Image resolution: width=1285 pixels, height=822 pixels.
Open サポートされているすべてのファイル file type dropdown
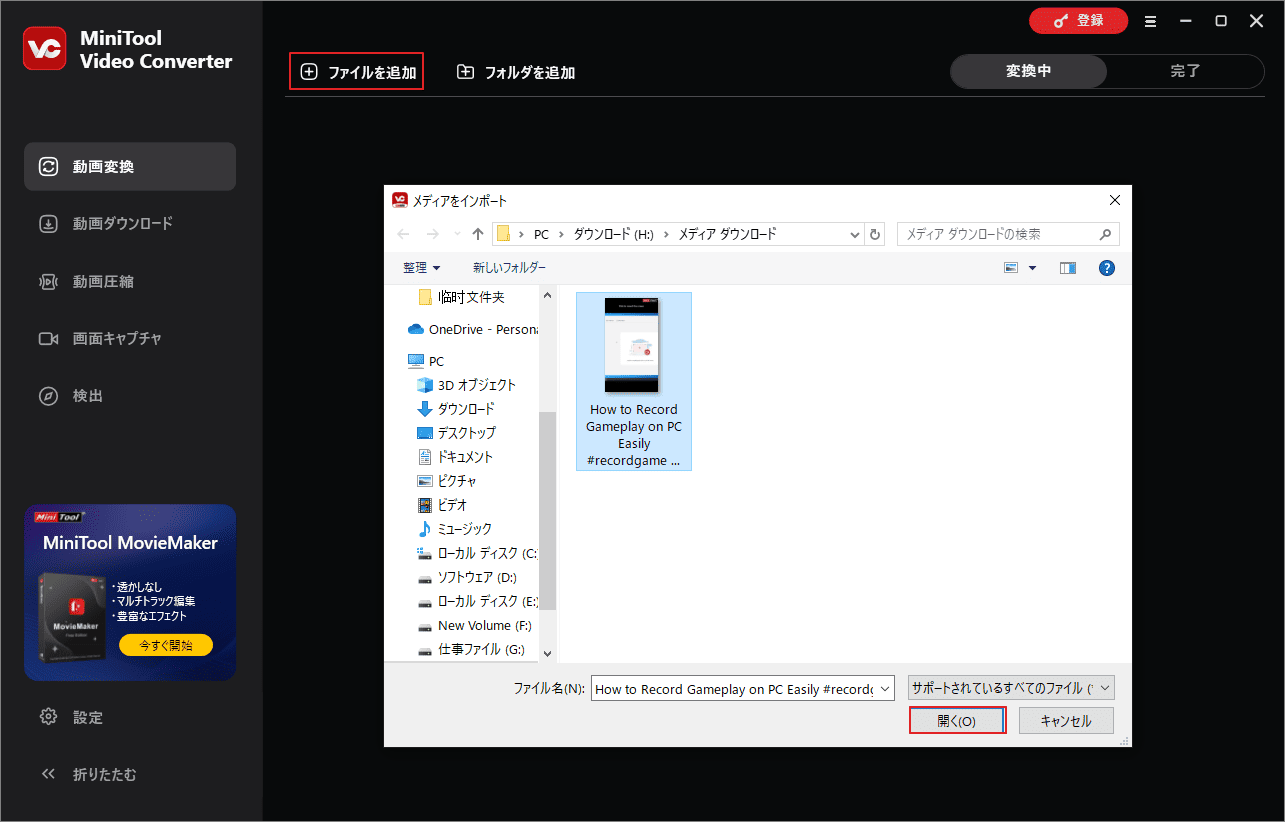1011,688
